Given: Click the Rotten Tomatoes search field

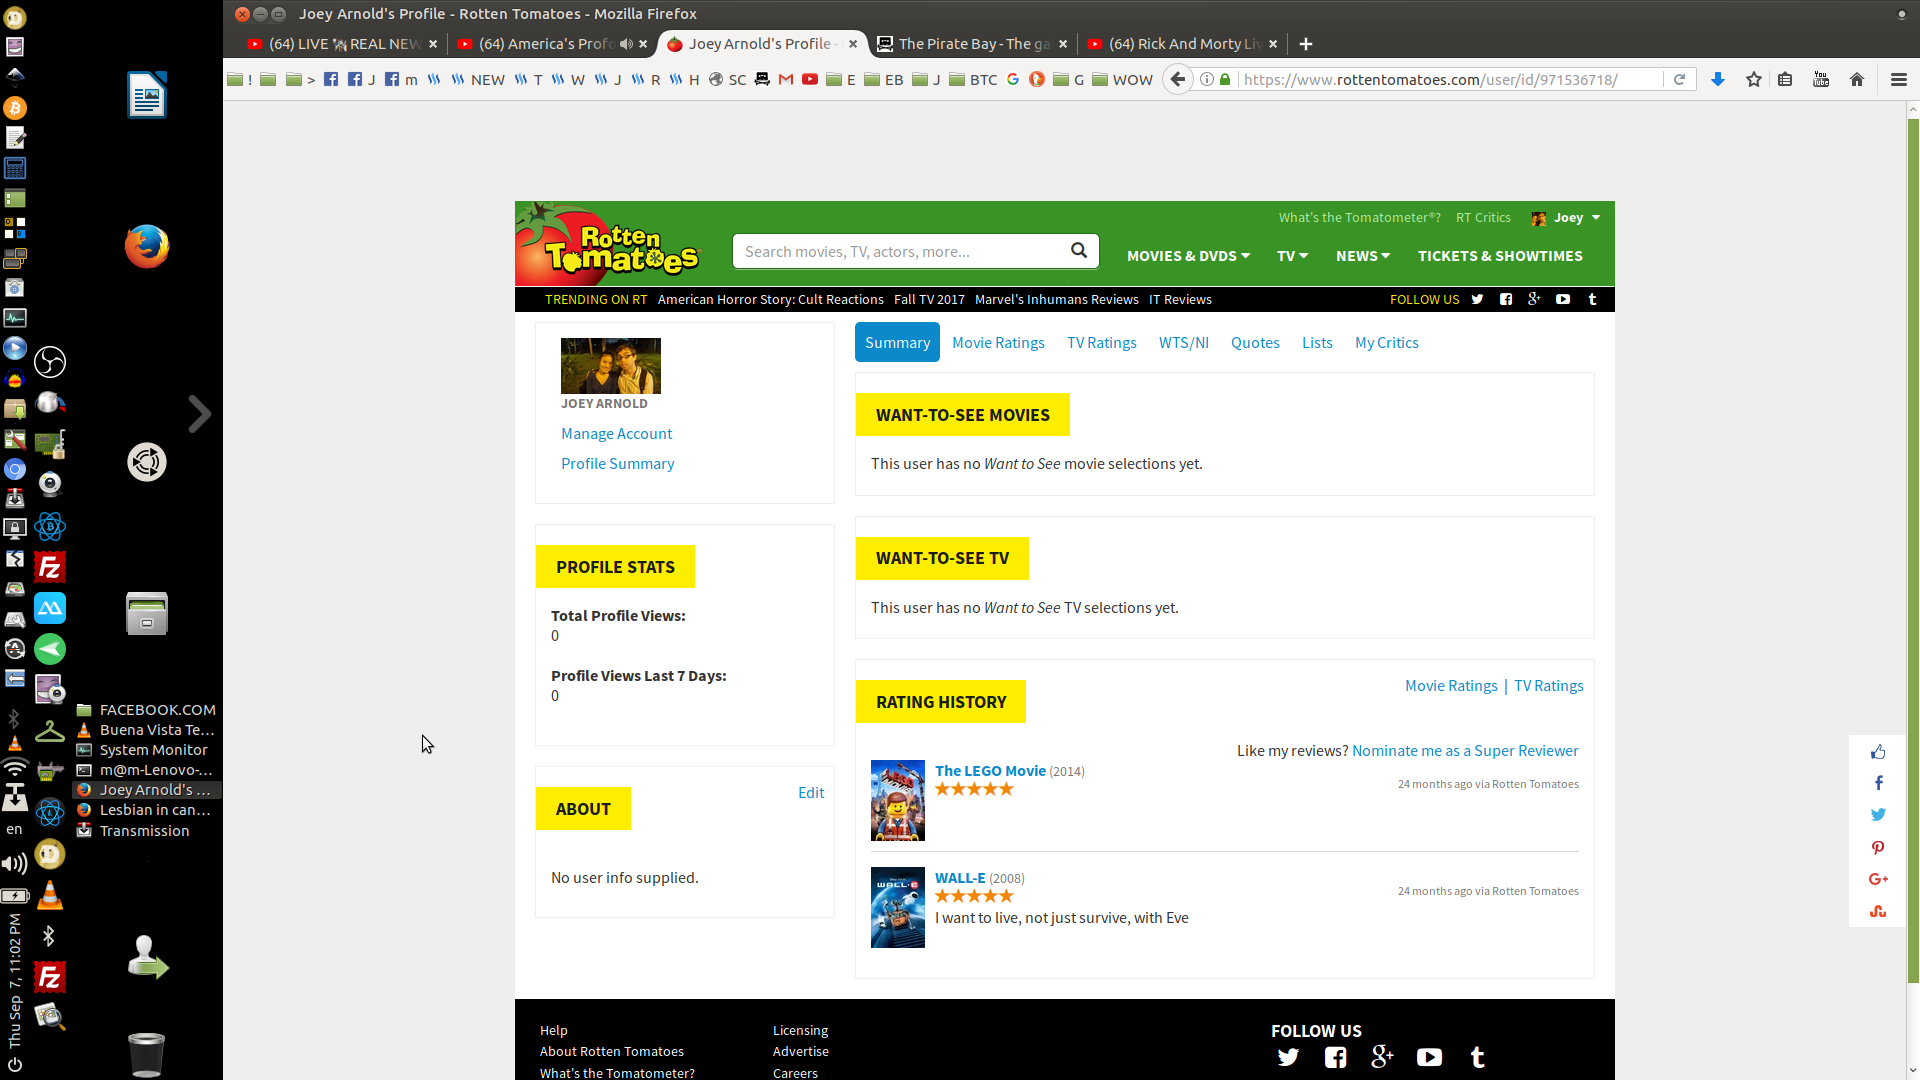Looking at the screenshot, I should [x=900, y=252].
